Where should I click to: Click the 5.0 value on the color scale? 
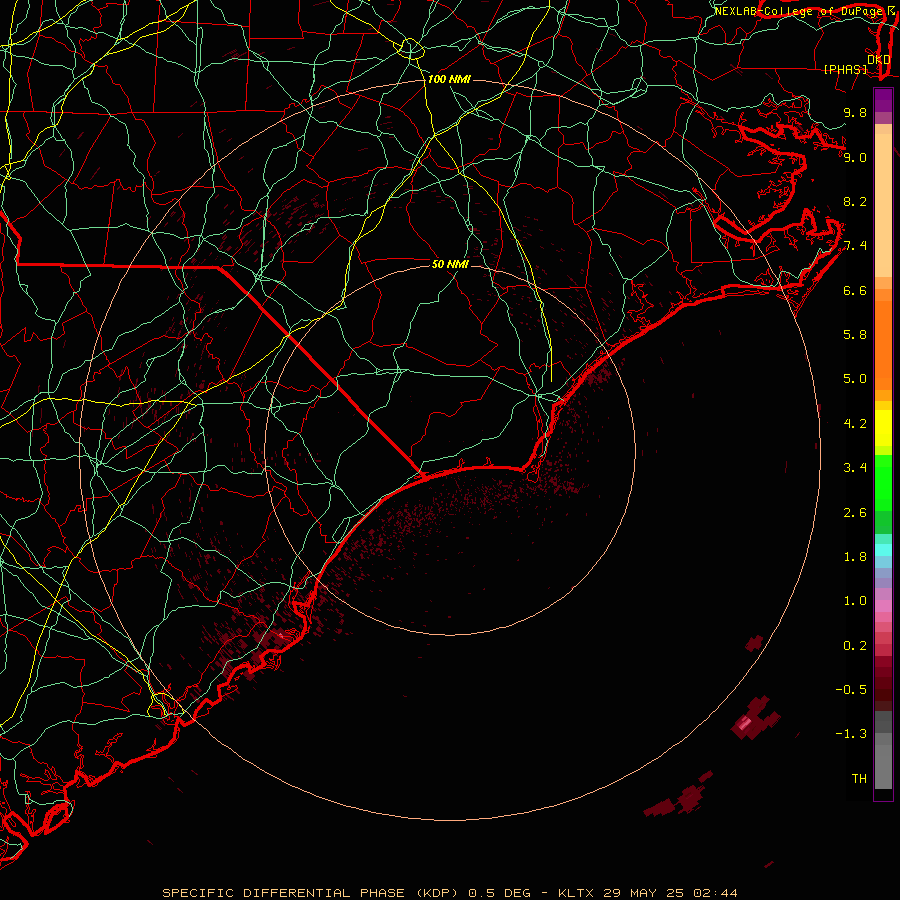(855, 379)
